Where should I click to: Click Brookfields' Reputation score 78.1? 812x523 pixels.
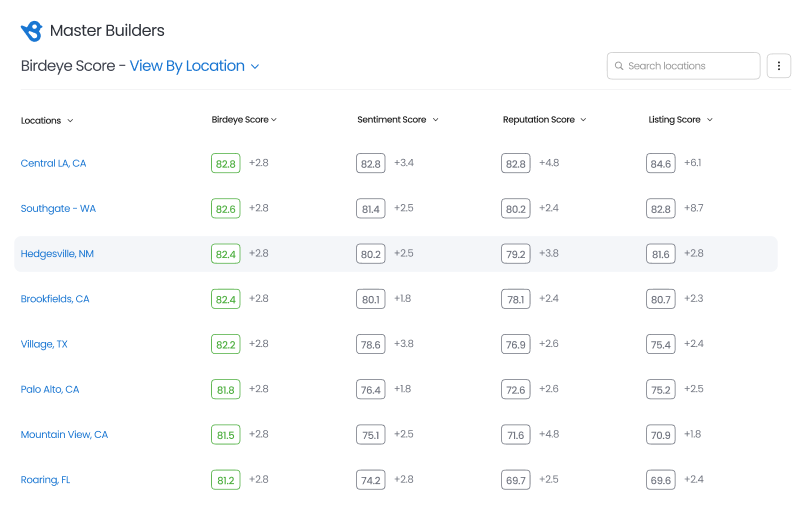[x=516, y=299]
